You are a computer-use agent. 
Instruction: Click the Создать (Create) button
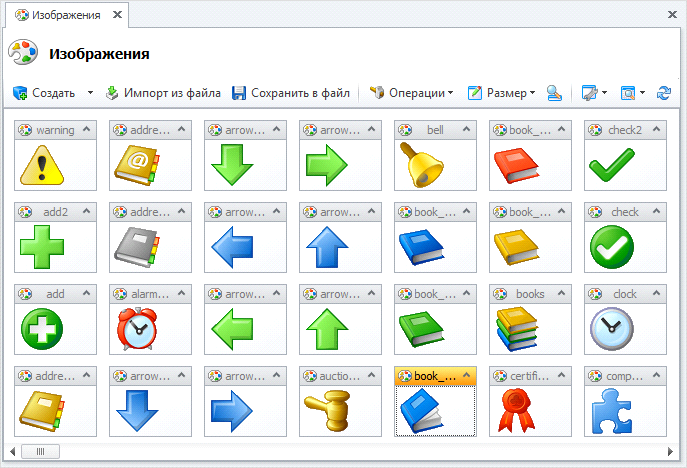click(x=44, y=93)
